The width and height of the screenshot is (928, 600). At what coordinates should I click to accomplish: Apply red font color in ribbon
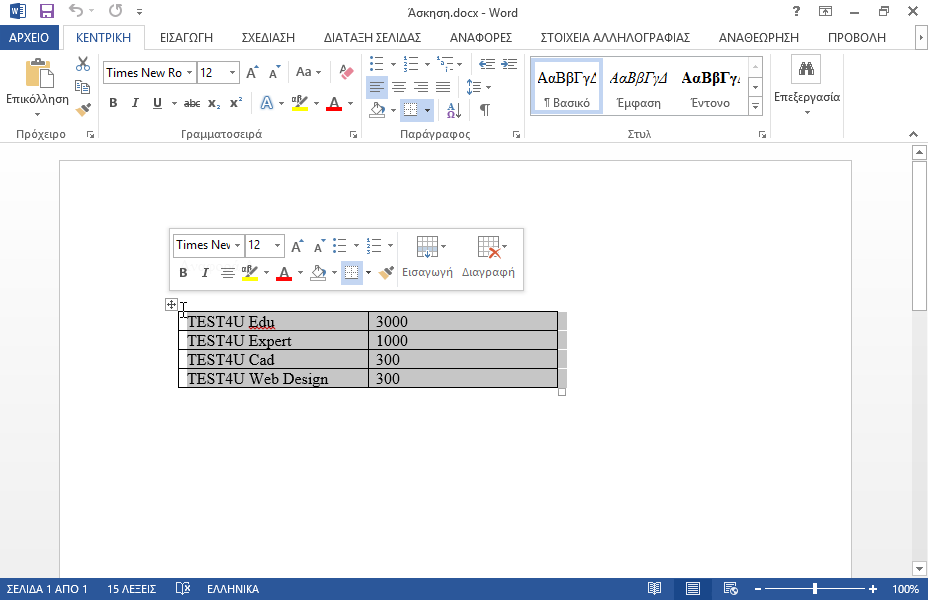click(x=334, y=103)
